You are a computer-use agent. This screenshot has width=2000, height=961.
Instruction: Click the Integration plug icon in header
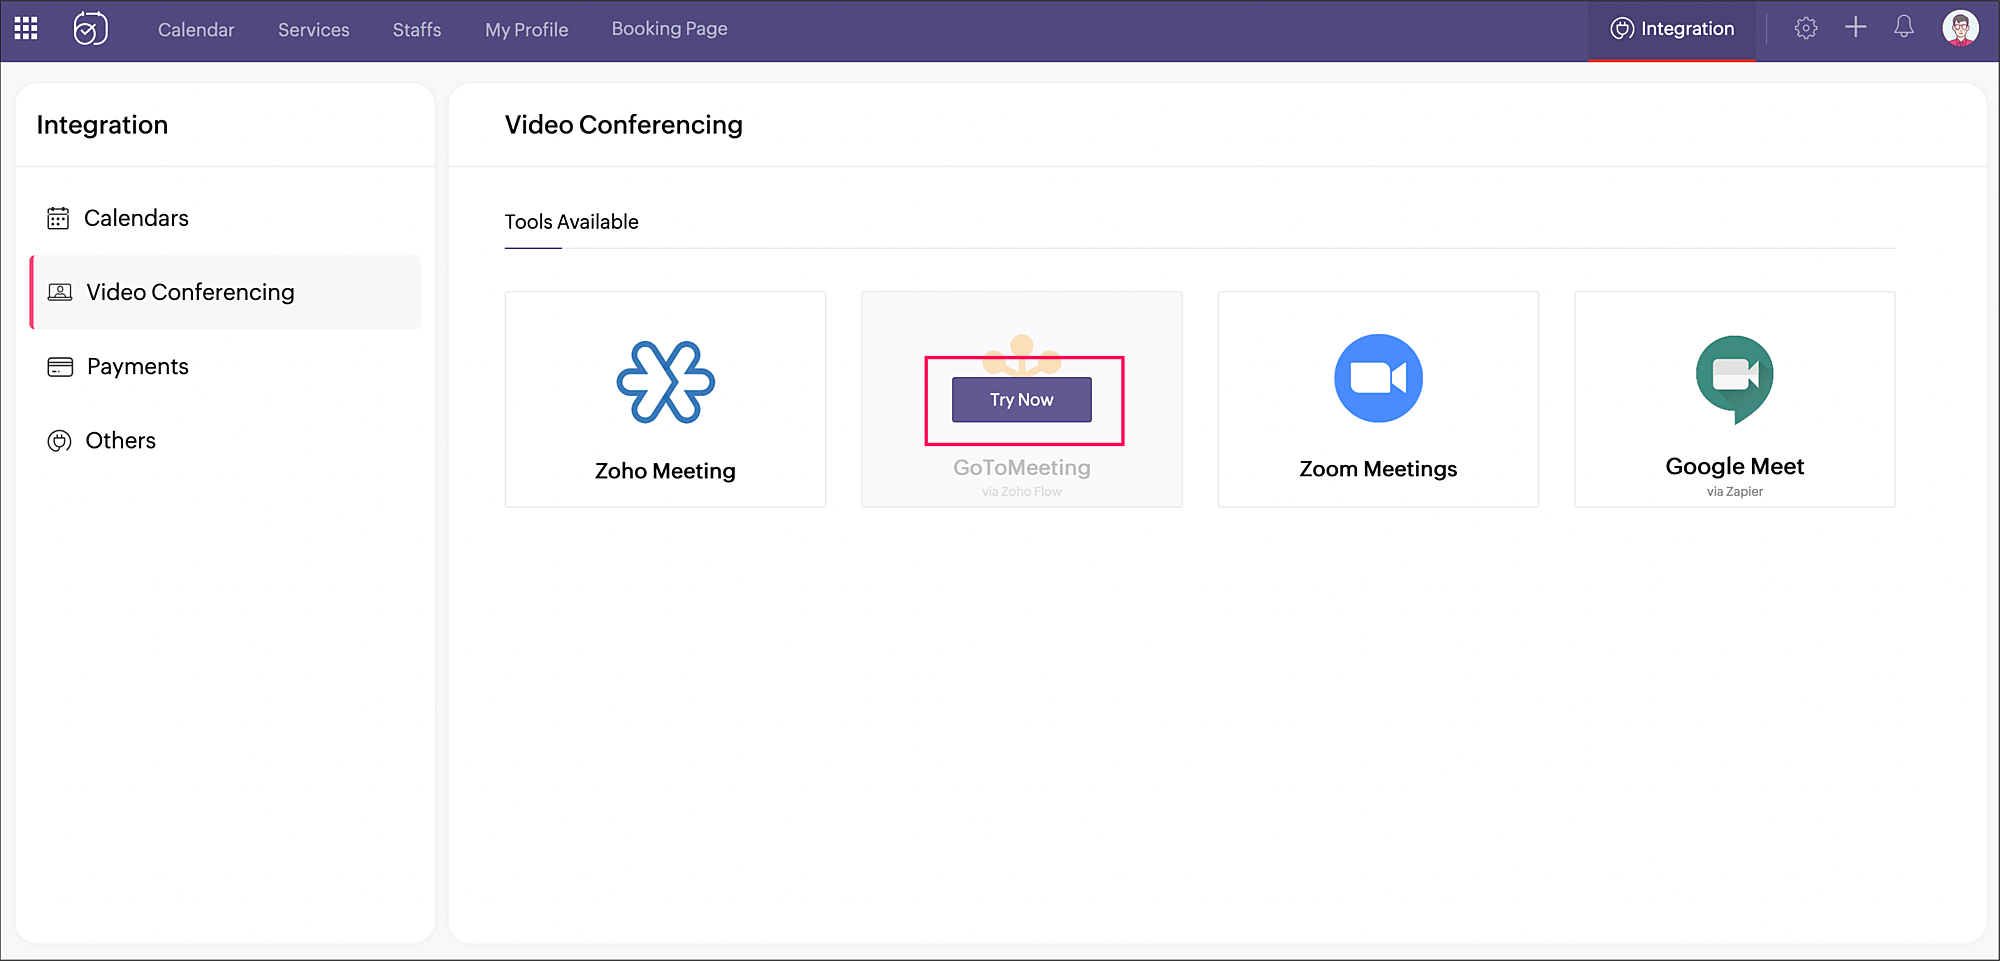[1622, 29]
